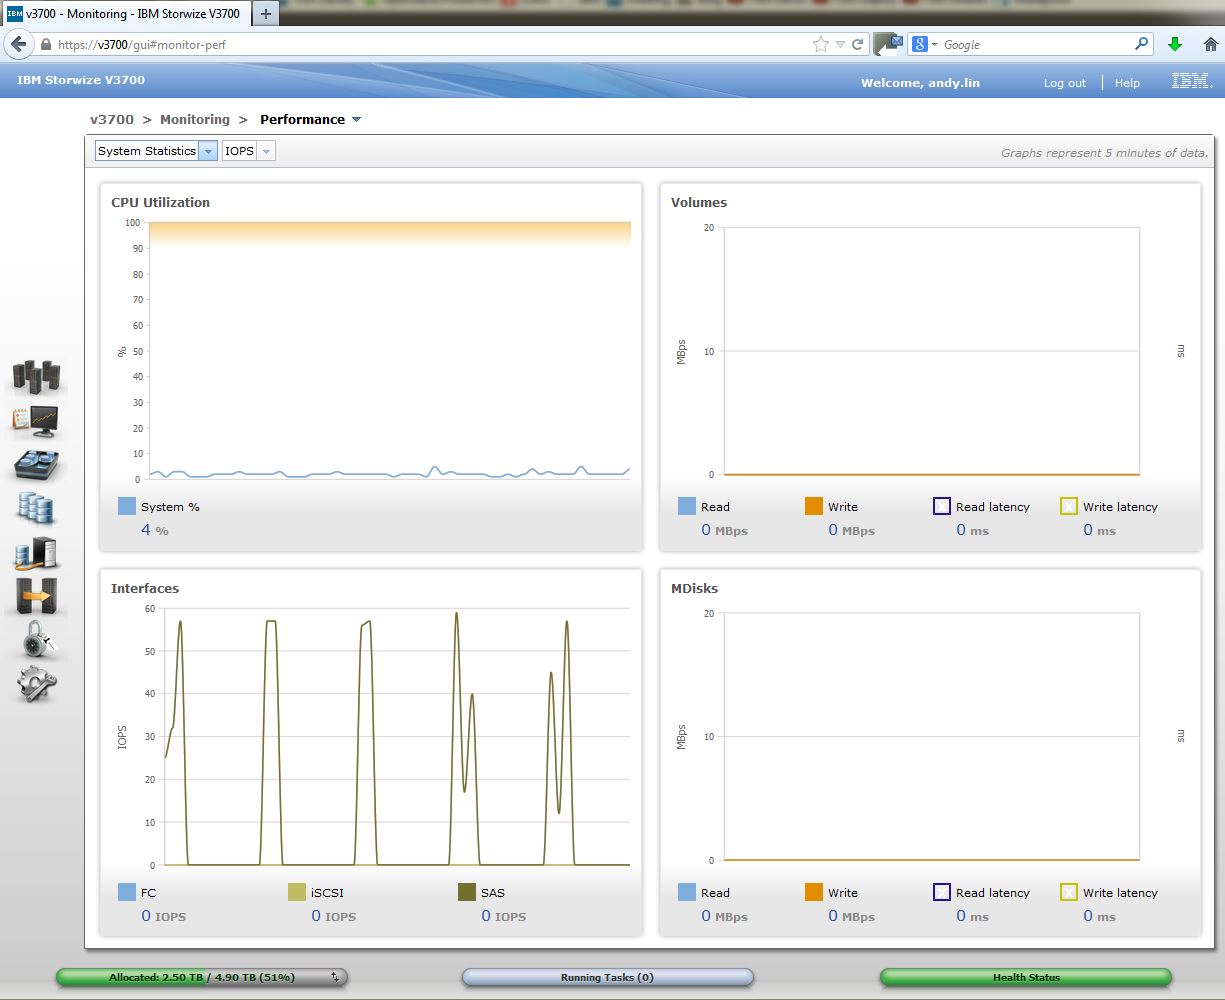The image size is (1225, 1000).
Task: Click the Google search engine icon
Action: [x=920, y=44]
